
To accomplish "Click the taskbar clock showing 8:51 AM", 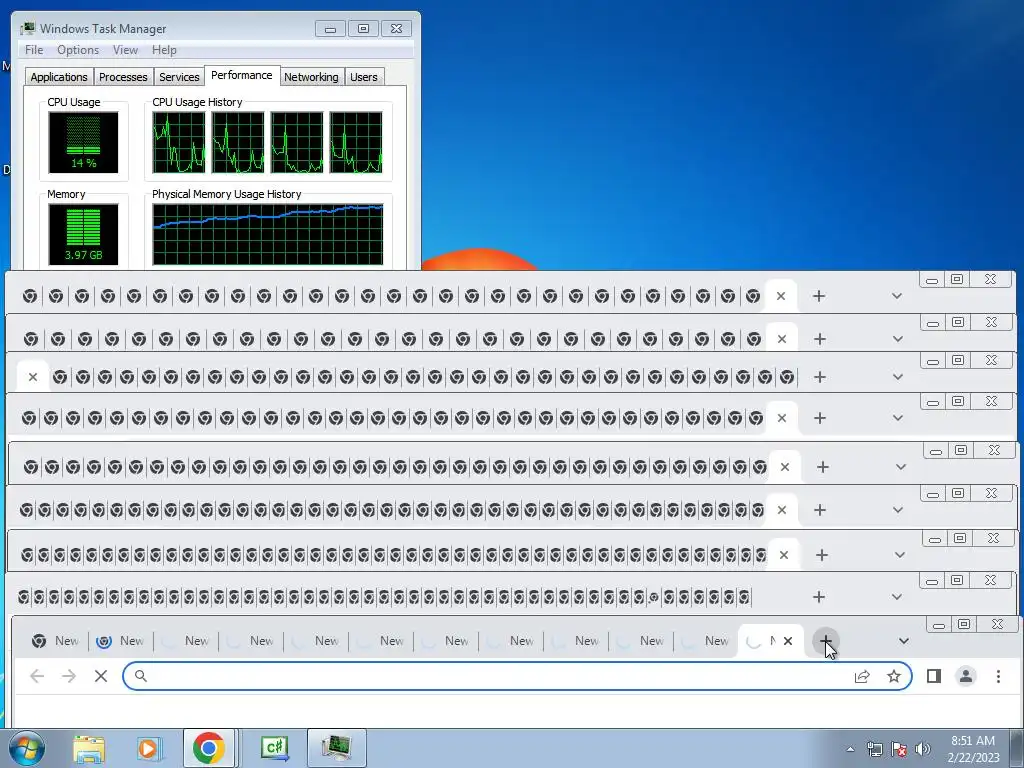I will pos(973,748).
